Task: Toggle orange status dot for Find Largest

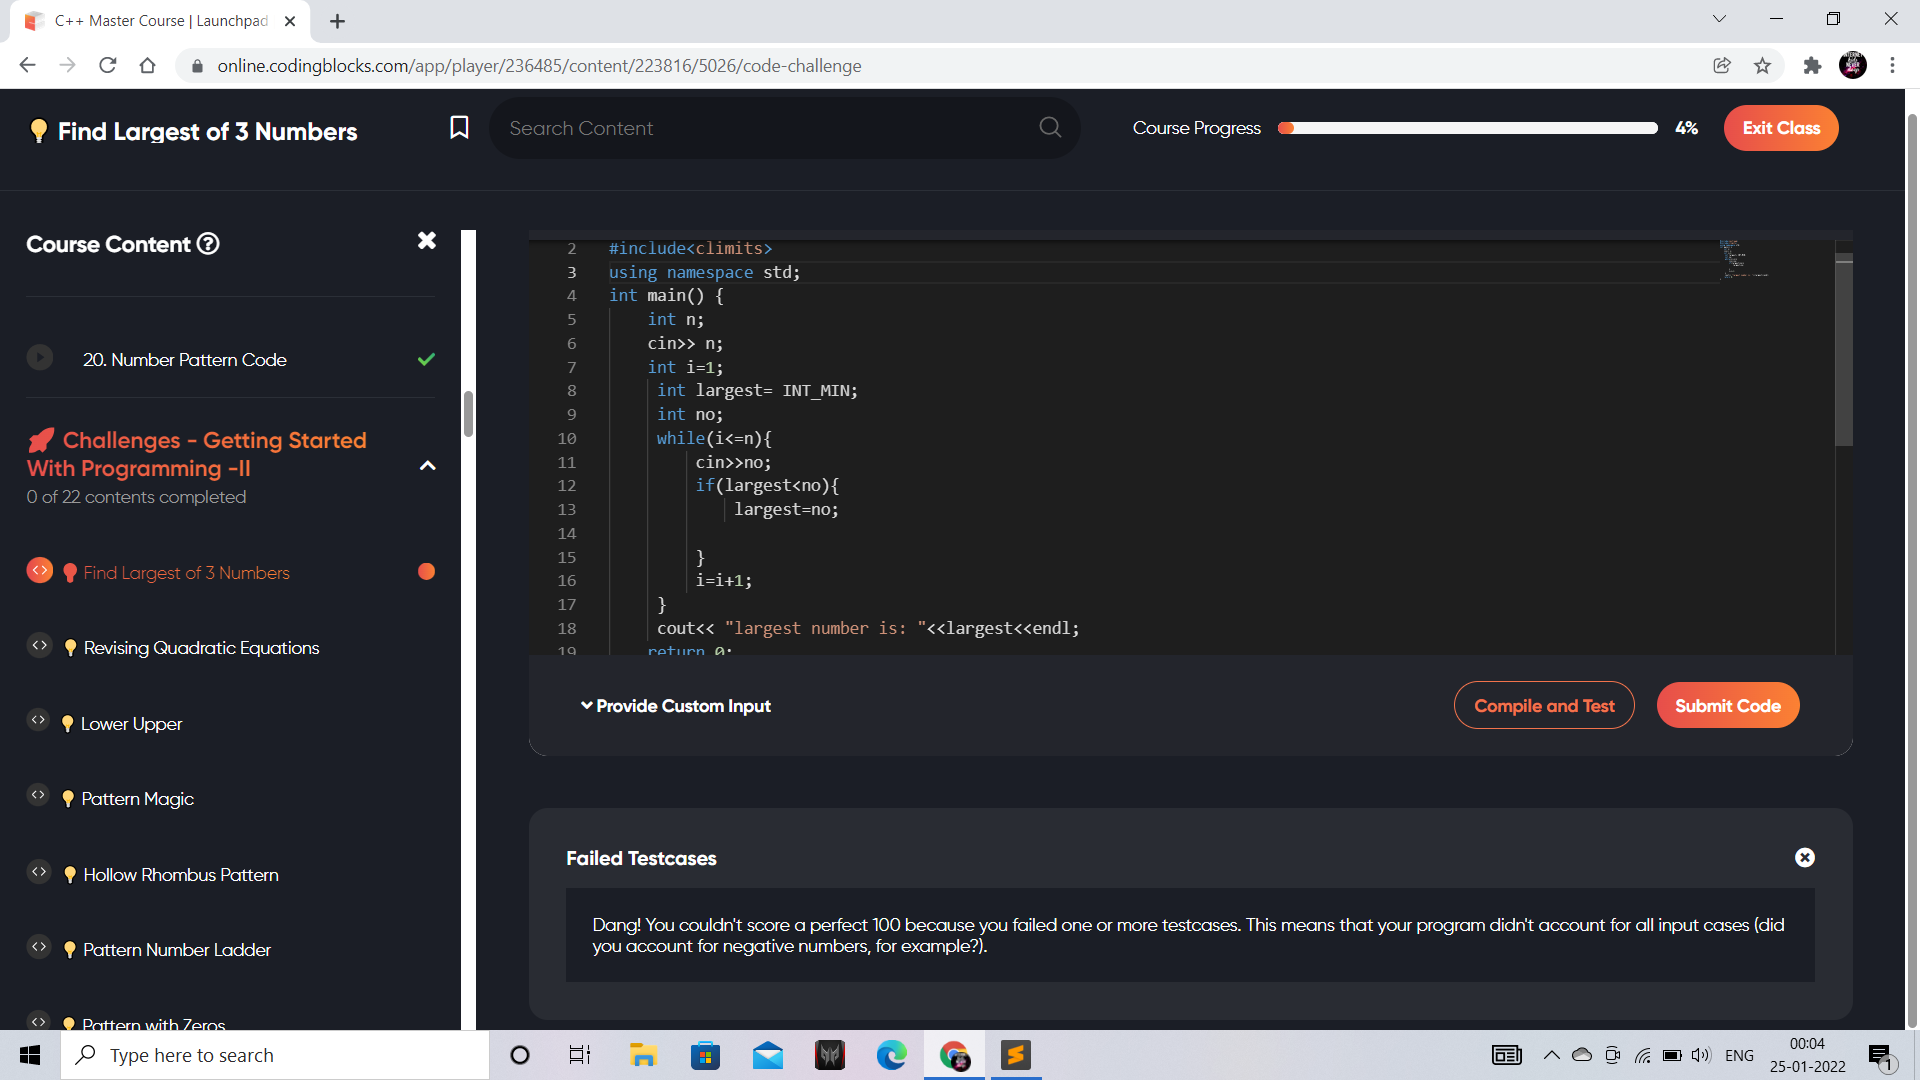Action: pyautogui.click(x=426, y=571)
